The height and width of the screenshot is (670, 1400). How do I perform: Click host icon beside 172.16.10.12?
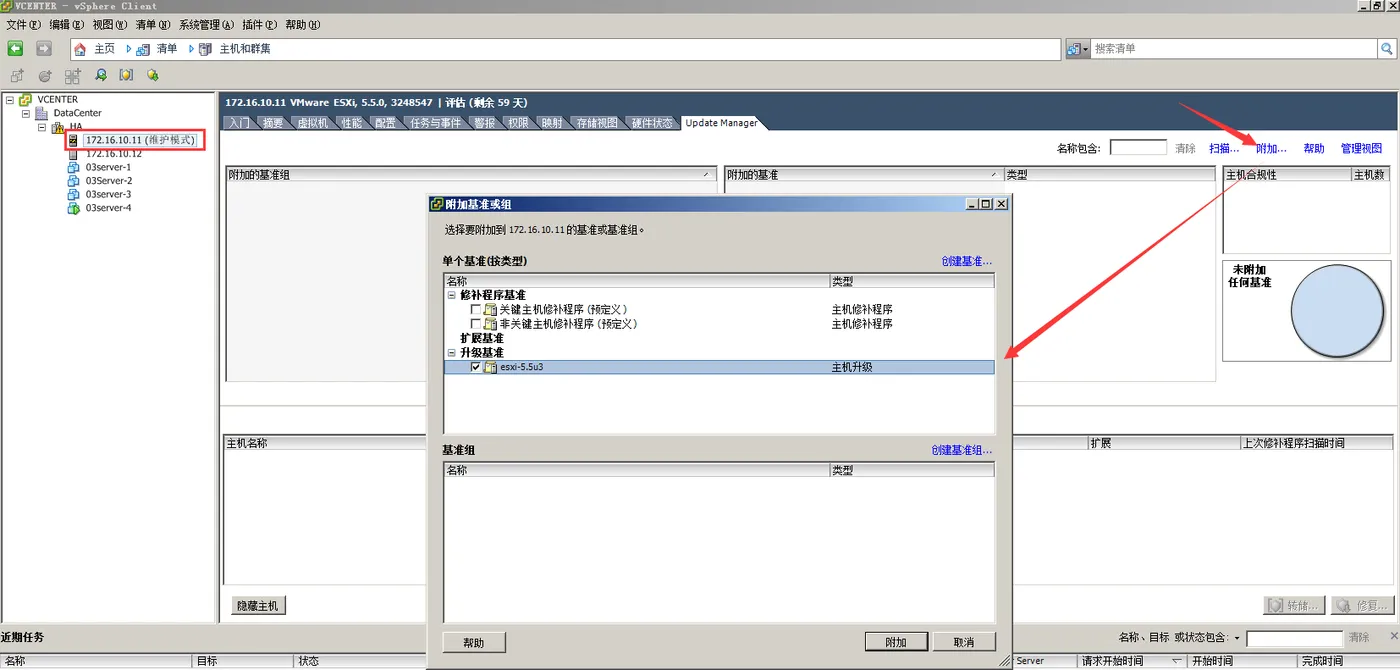pos(74,154)
